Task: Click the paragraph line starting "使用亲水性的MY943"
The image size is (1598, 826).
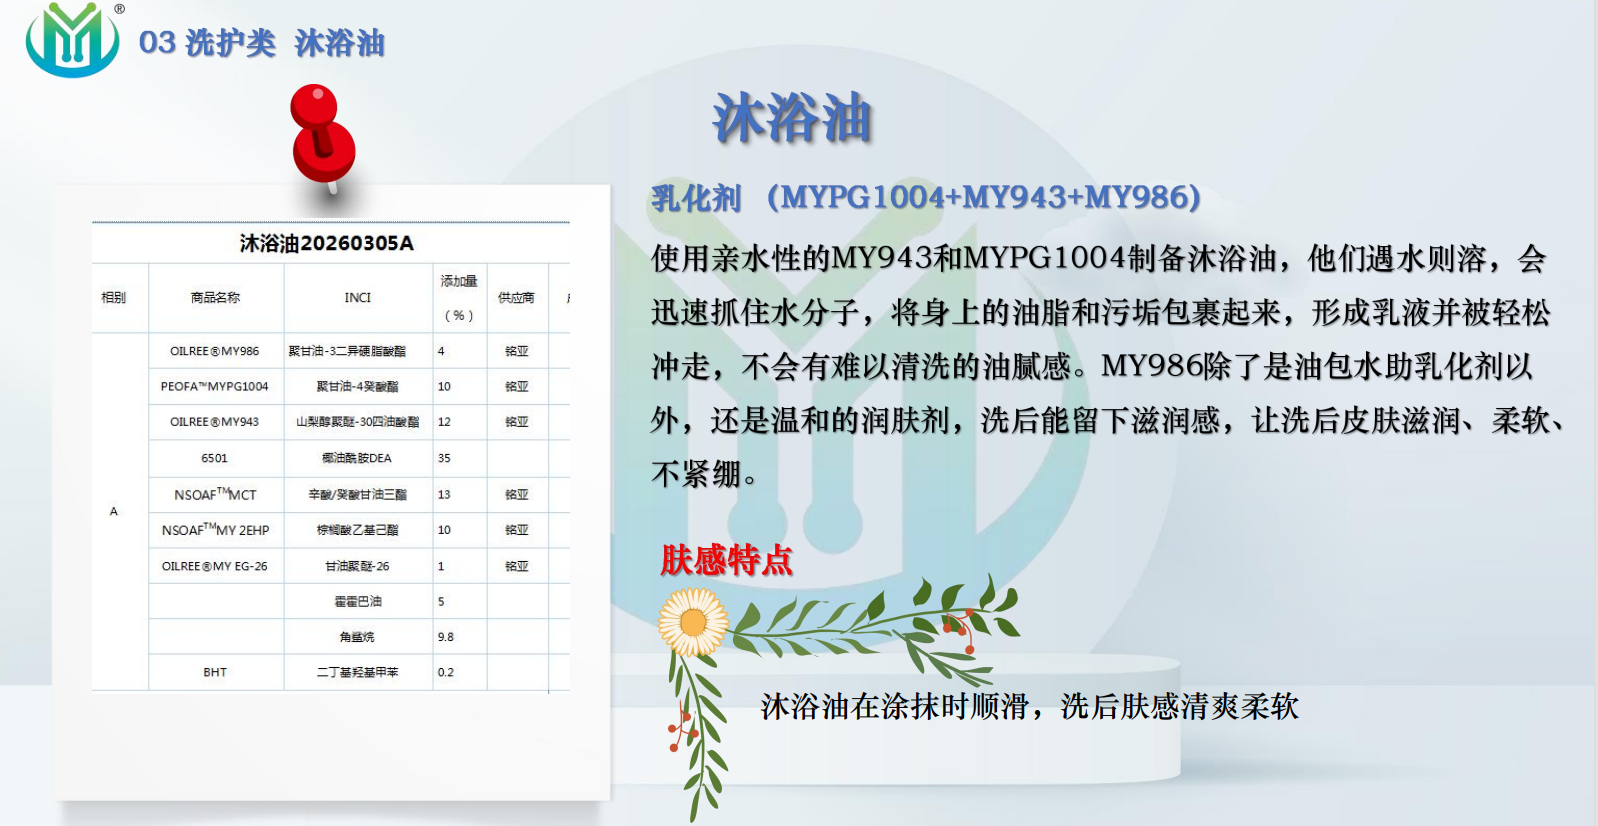Action: (1098, 259)
